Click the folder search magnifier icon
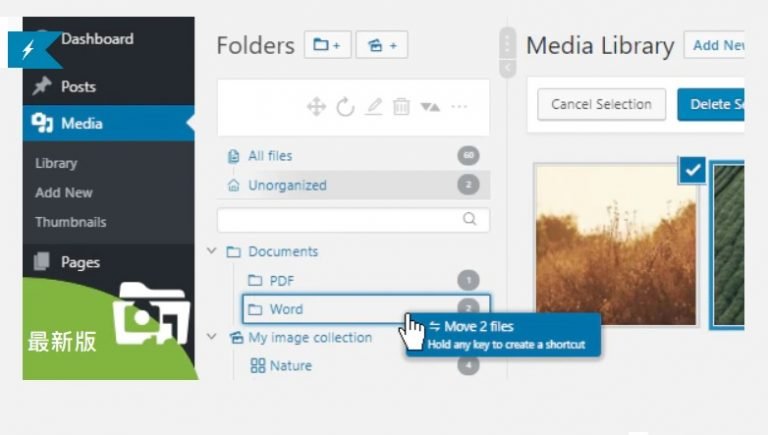This screenshot has width=768, height=435. point(469,219)
